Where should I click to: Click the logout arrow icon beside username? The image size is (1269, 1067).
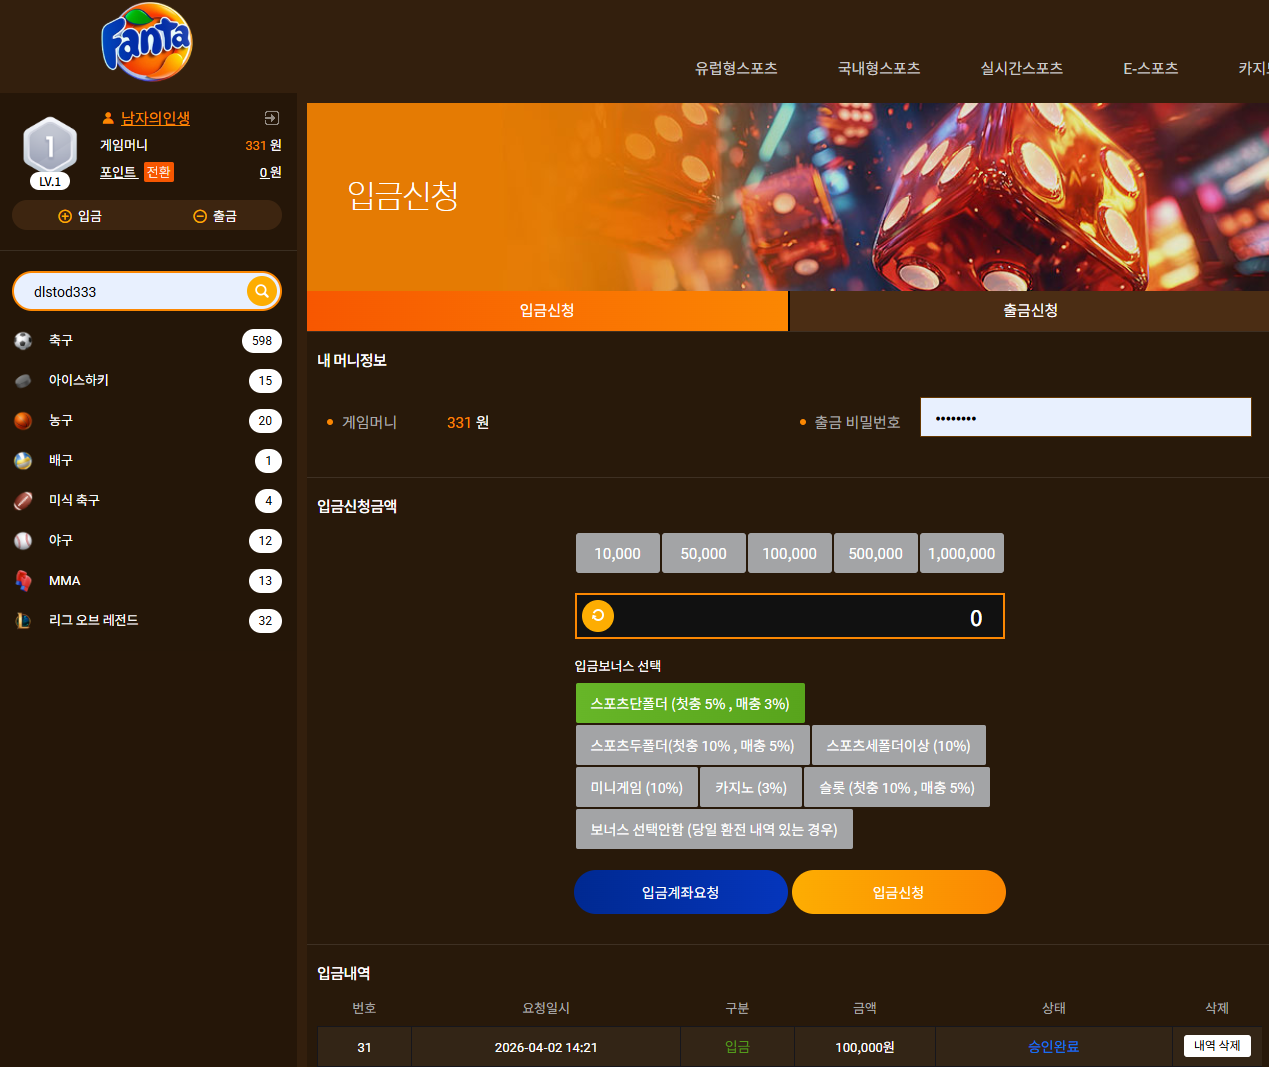[x=271, y=118]
